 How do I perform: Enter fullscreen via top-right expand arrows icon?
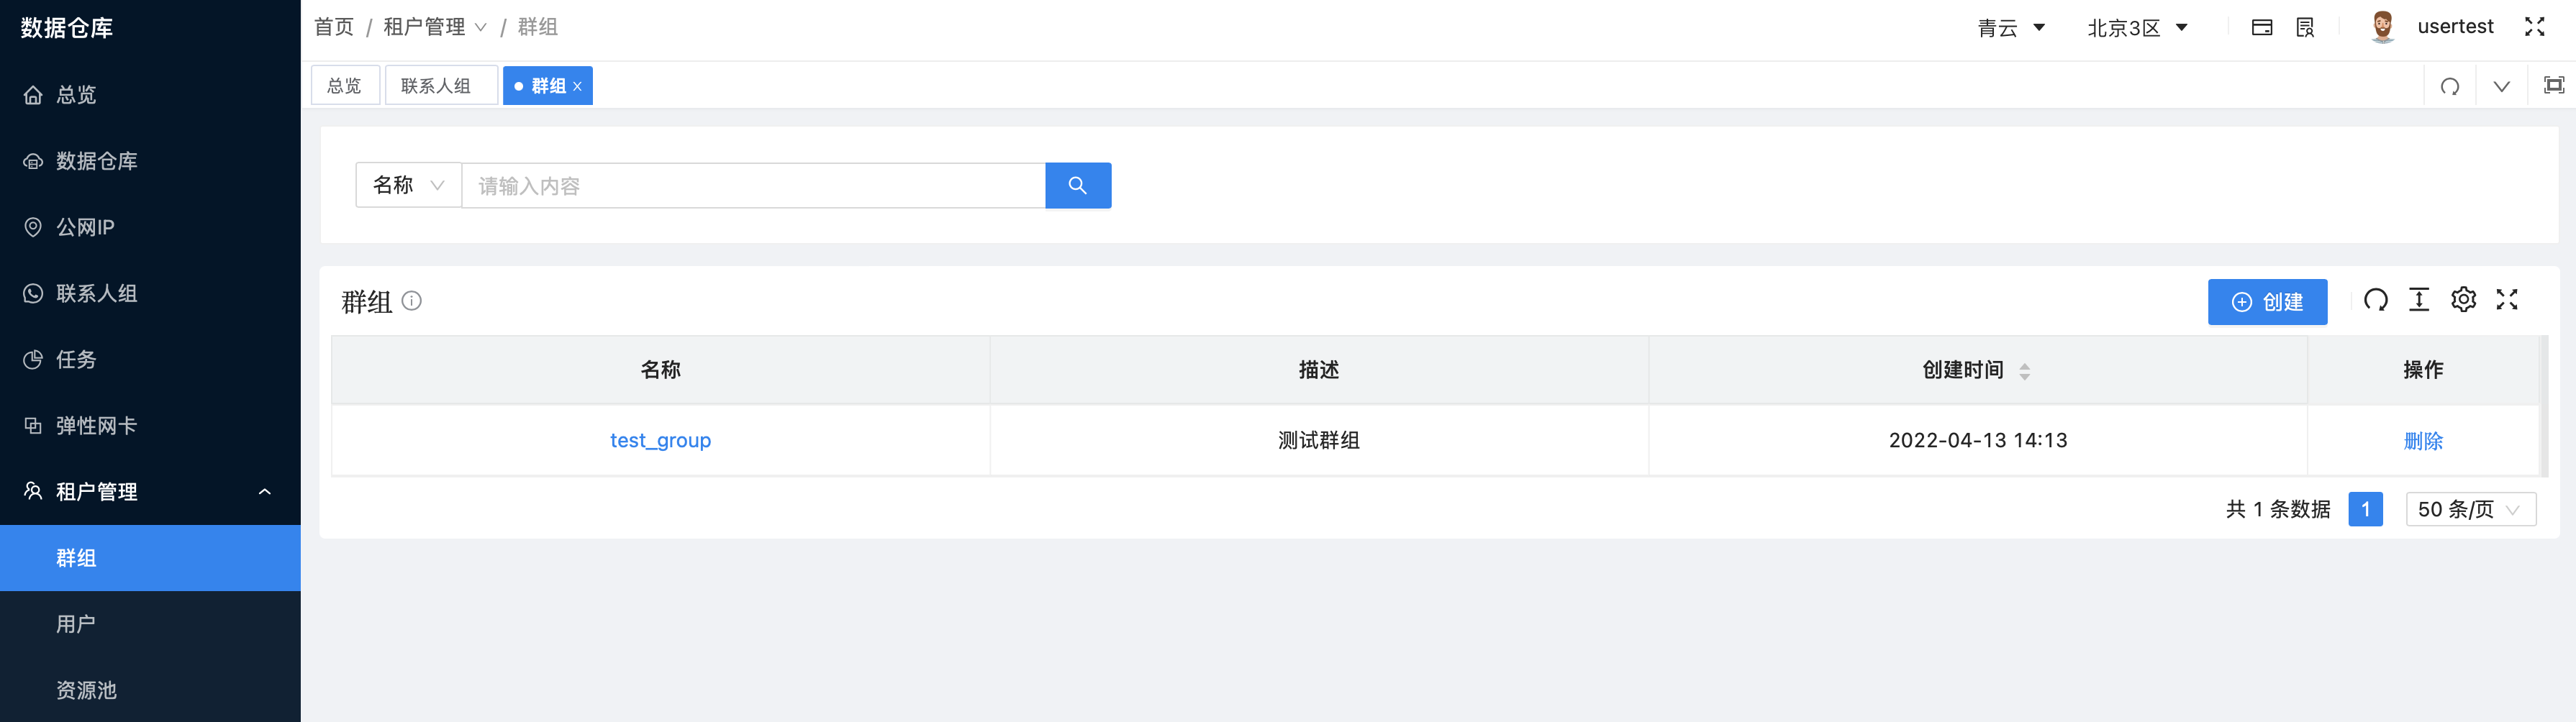[2536, 26]
